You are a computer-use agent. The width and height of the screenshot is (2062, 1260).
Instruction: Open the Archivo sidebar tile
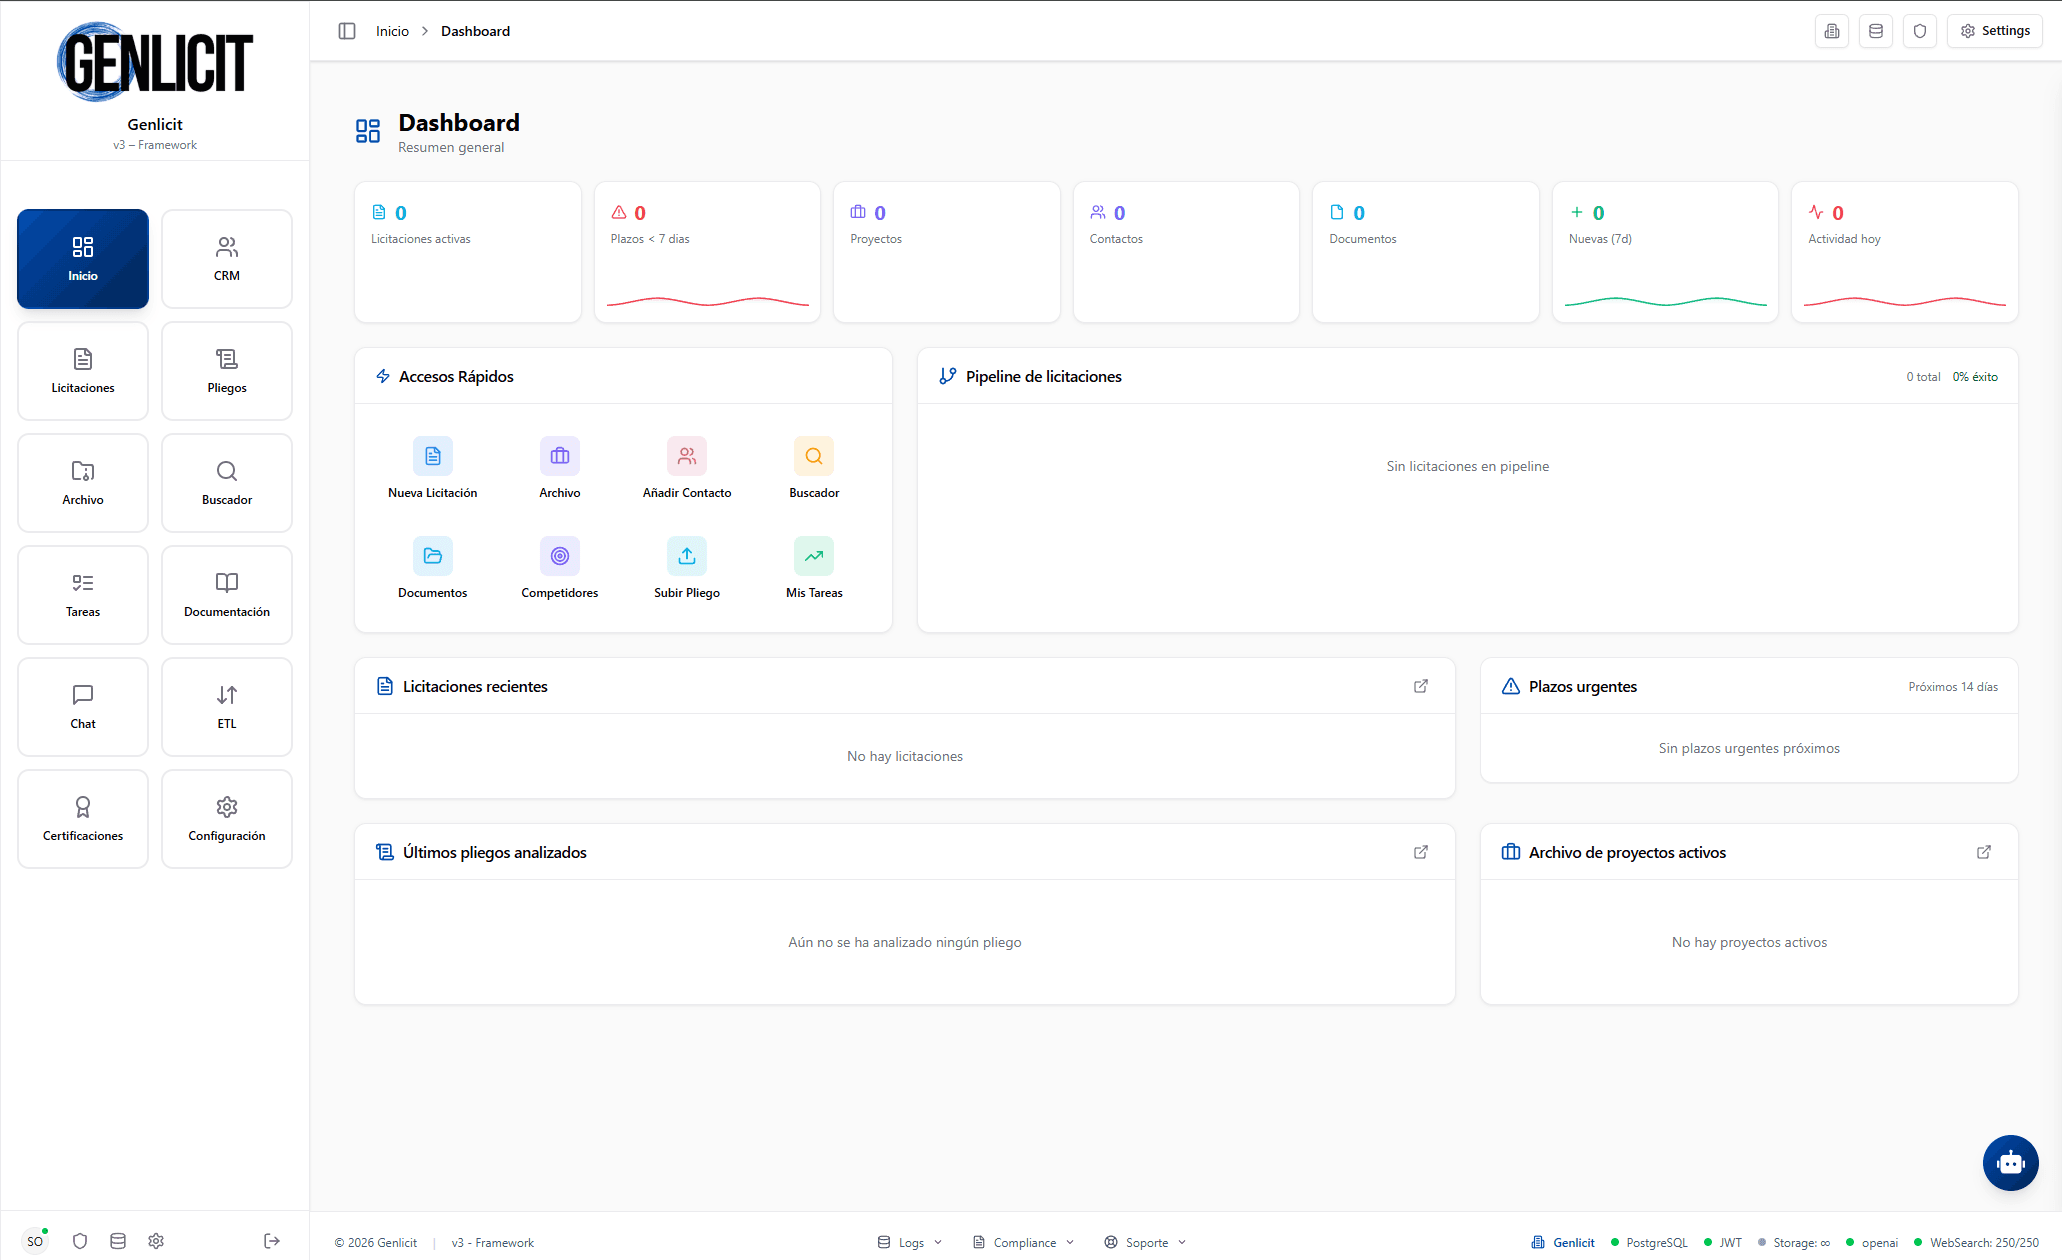[83, 483]
